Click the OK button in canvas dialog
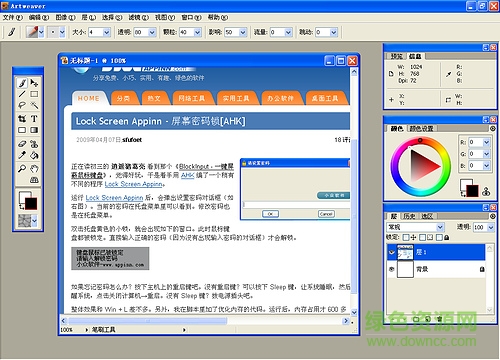Viewport: 500px width, 360px height. [x=270, y=214]
